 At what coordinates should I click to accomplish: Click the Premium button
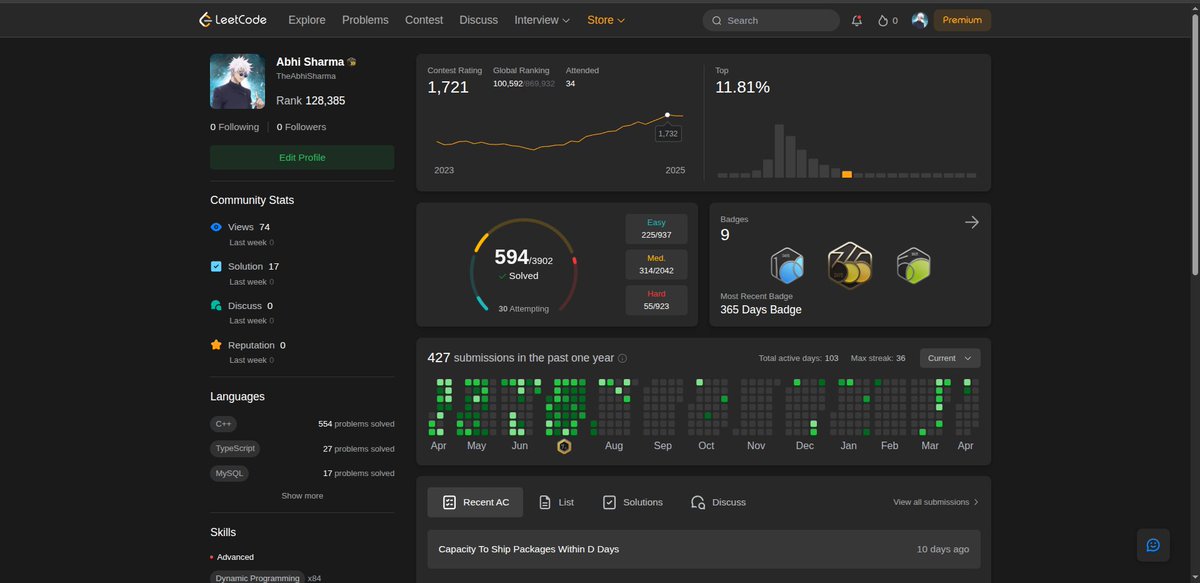pos(962,20)
